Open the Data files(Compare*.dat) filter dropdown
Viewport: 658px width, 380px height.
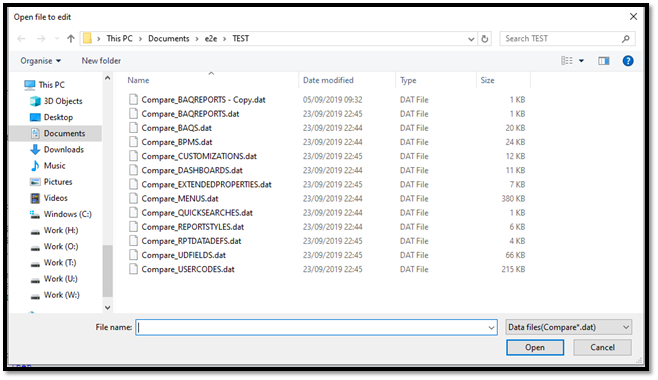(x=569, y=327)
